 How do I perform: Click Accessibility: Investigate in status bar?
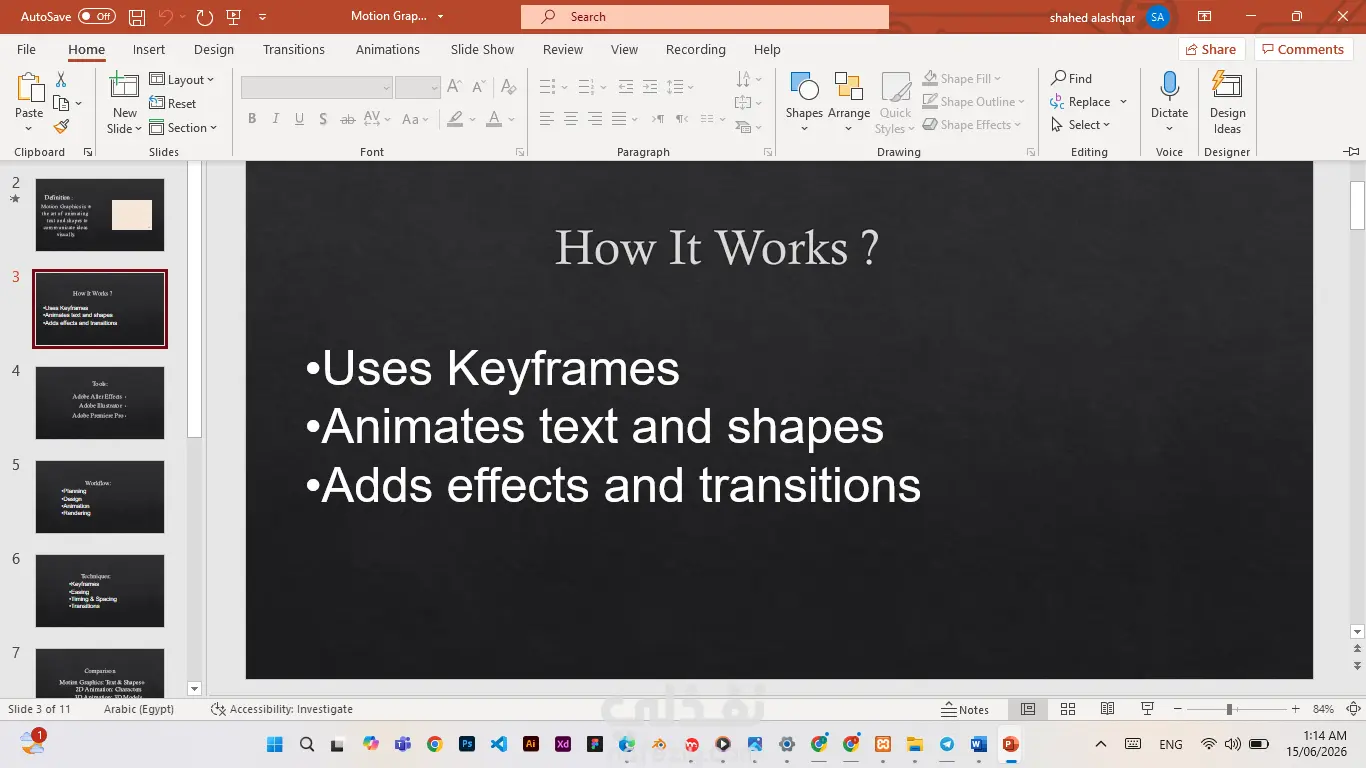pos(281,709)
